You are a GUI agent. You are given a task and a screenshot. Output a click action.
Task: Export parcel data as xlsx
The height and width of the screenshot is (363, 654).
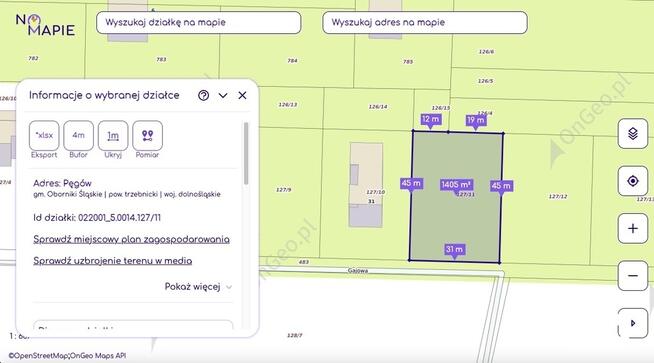[44, 136]
